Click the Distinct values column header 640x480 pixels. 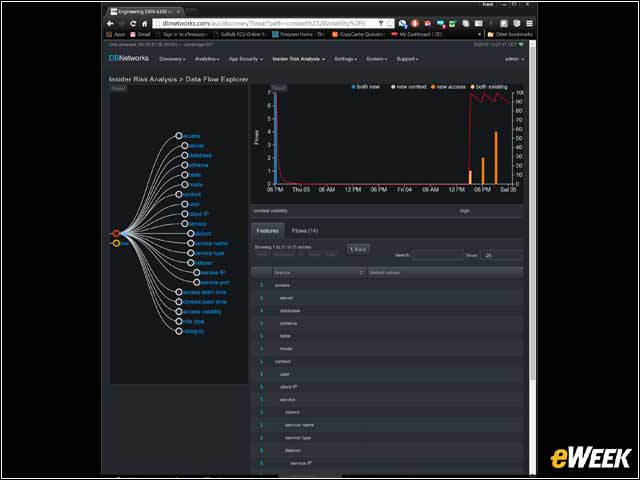(x=445, y=273)
